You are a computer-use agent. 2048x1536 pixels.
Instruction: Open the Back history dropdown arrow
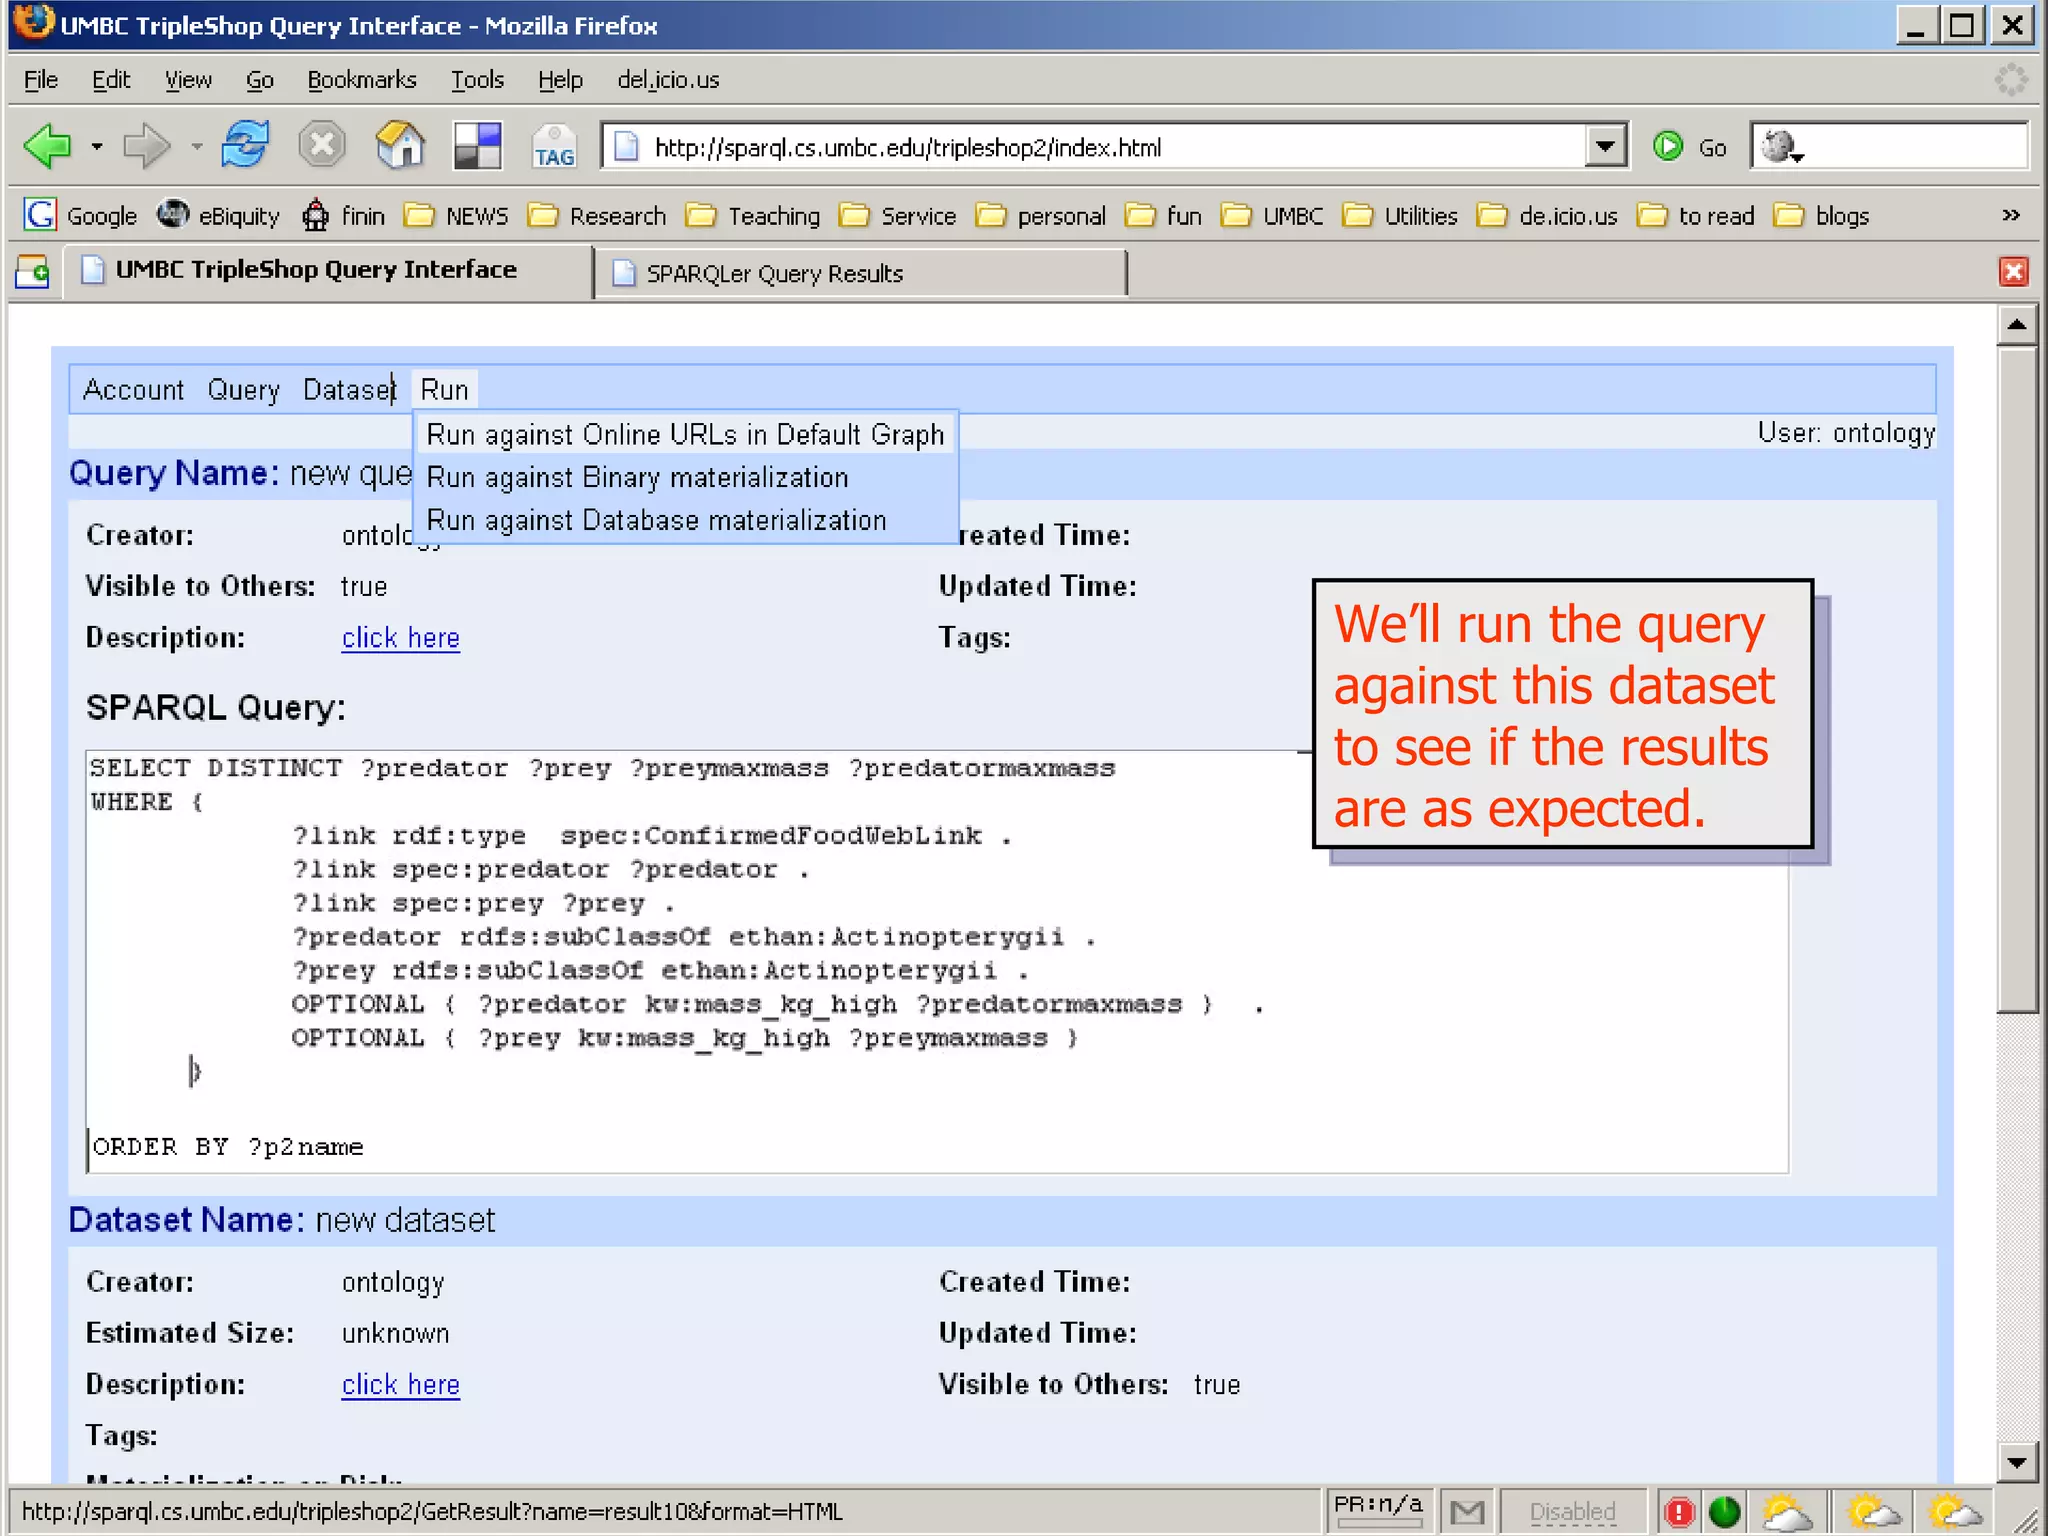tap(97, 147)
